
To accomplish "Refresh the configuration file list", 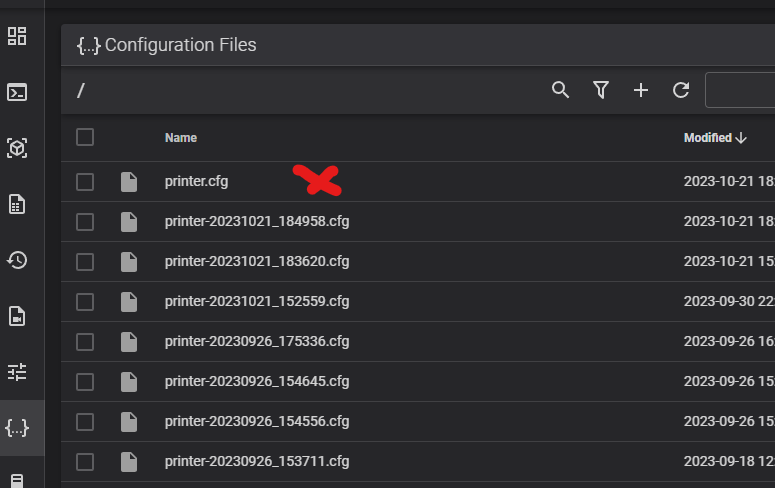I will (x=681, y=90).
